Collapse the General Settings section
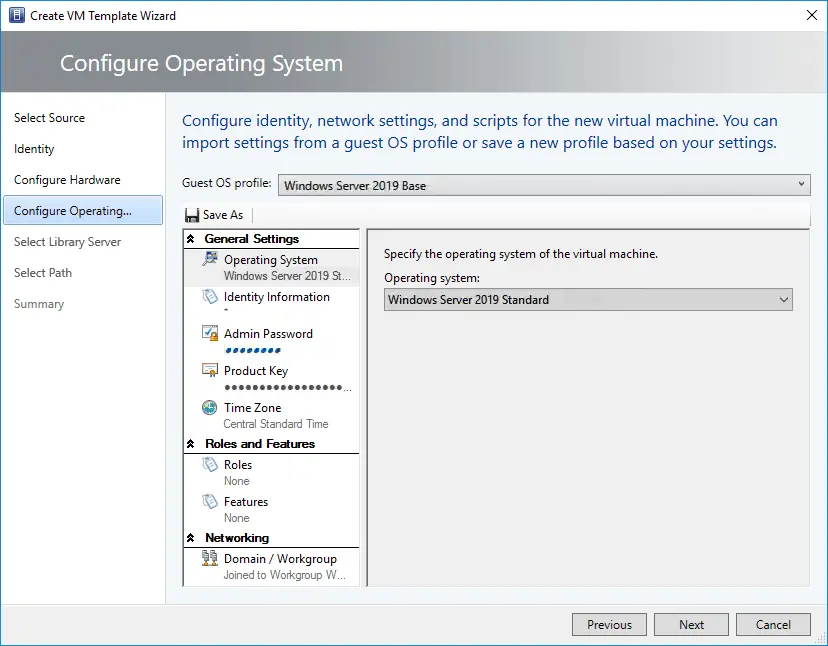This screenshot has height=646, width=828. tap(191, 239)
